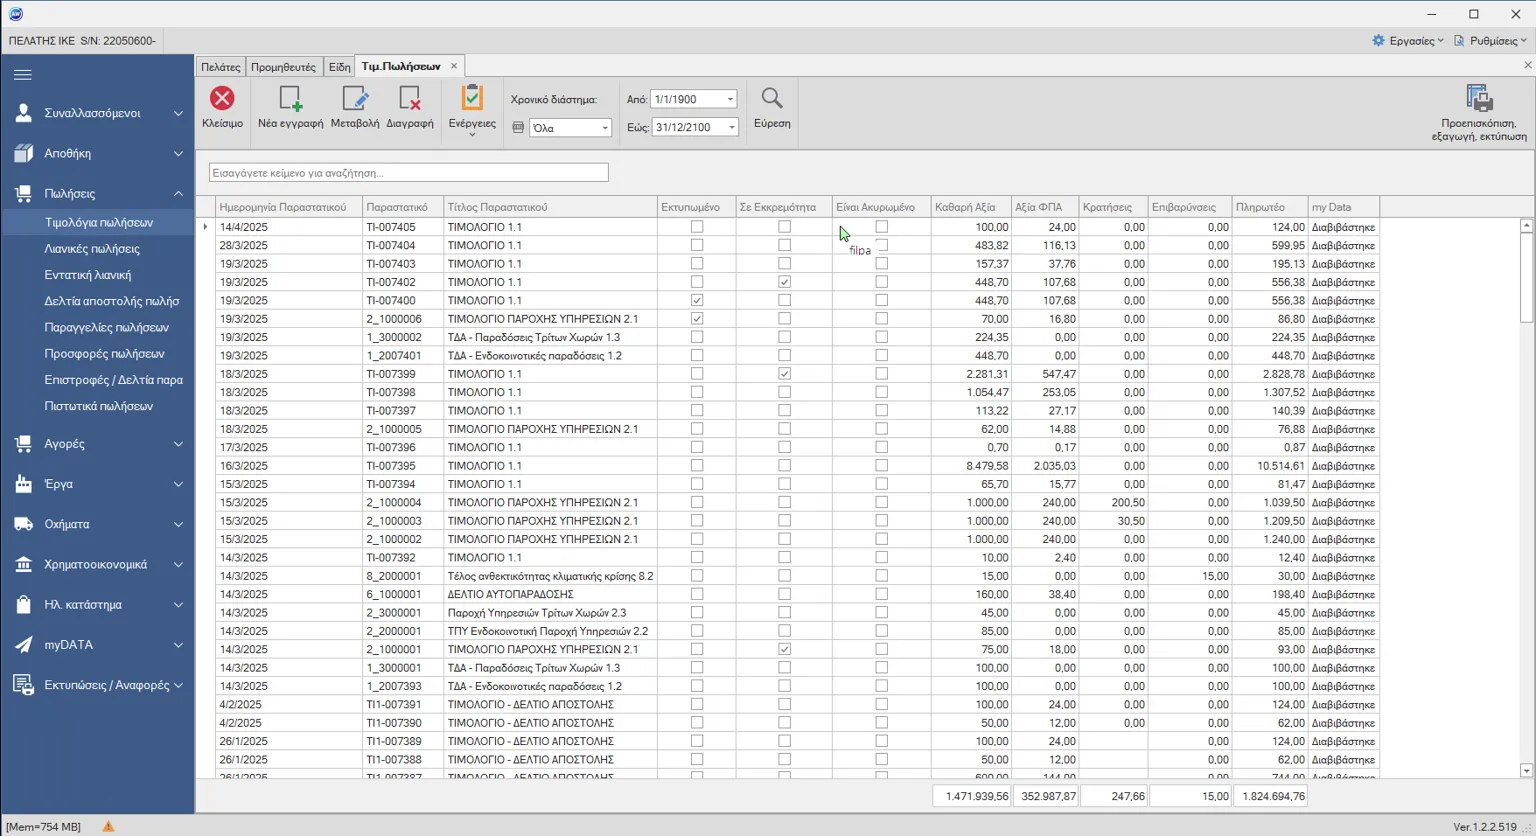Click the Διαγραφή delete icon
The height and width of the screenshot is (836, 1536).
coord(410,98)
